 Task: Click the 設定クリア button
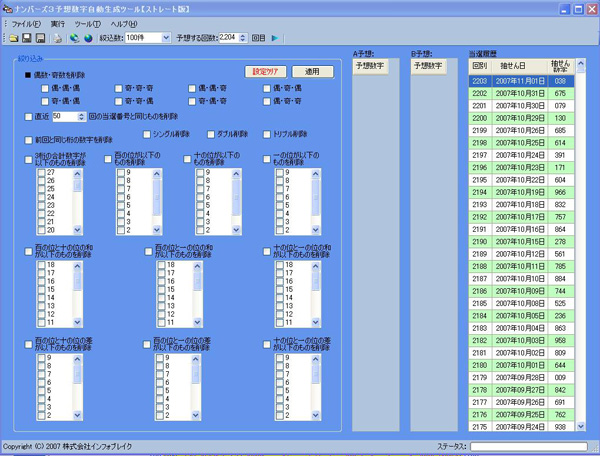click(x=267, y=72)
